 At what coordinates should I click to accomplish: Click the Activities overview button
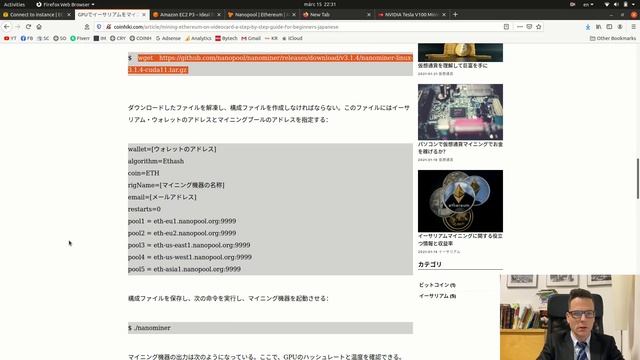pos(14,4)
